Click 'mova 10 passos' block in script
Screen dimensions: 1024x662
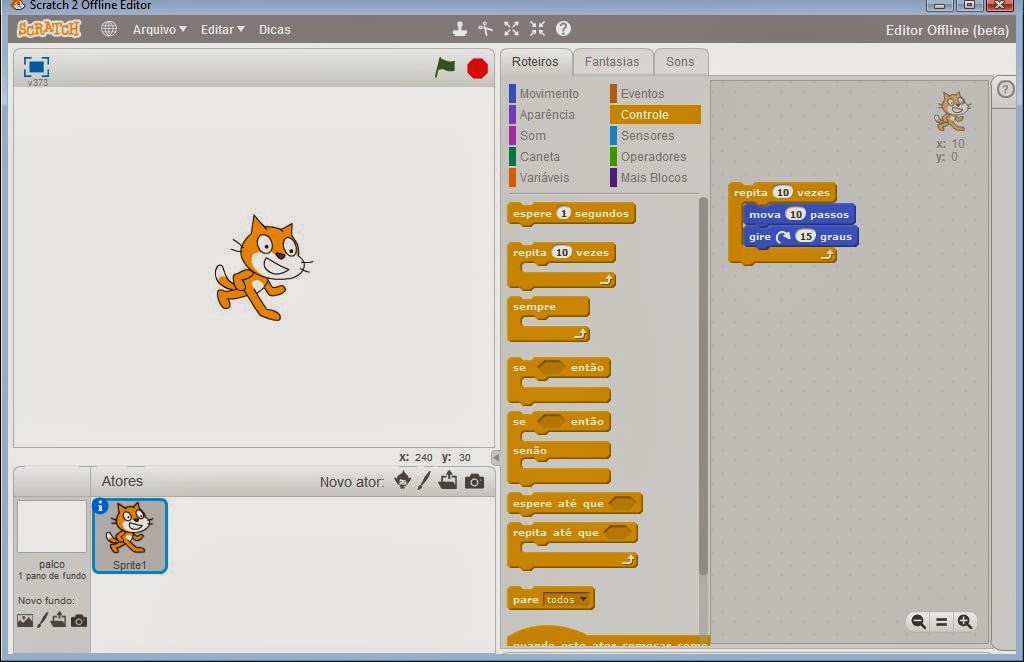click(799, 214)
